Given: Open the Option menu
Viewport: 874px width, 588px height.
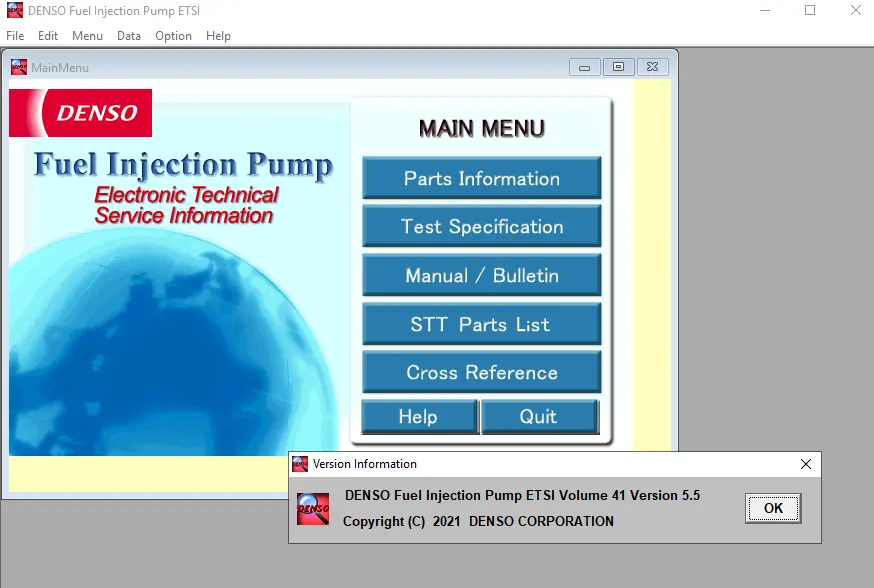Looking at the screenshot, I should 173,36.
